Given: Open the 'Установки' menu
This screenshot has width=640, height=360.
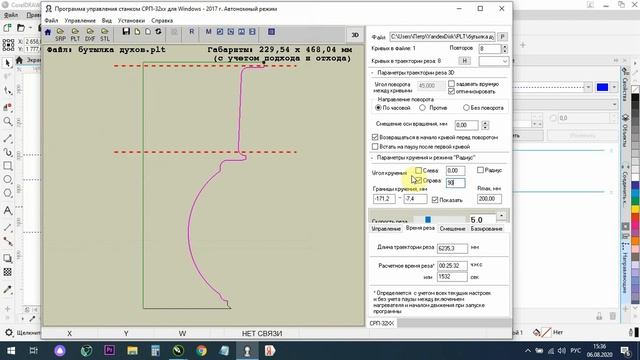Looking at the screenshot, I should pyautogui.click(x=131, y=20).
